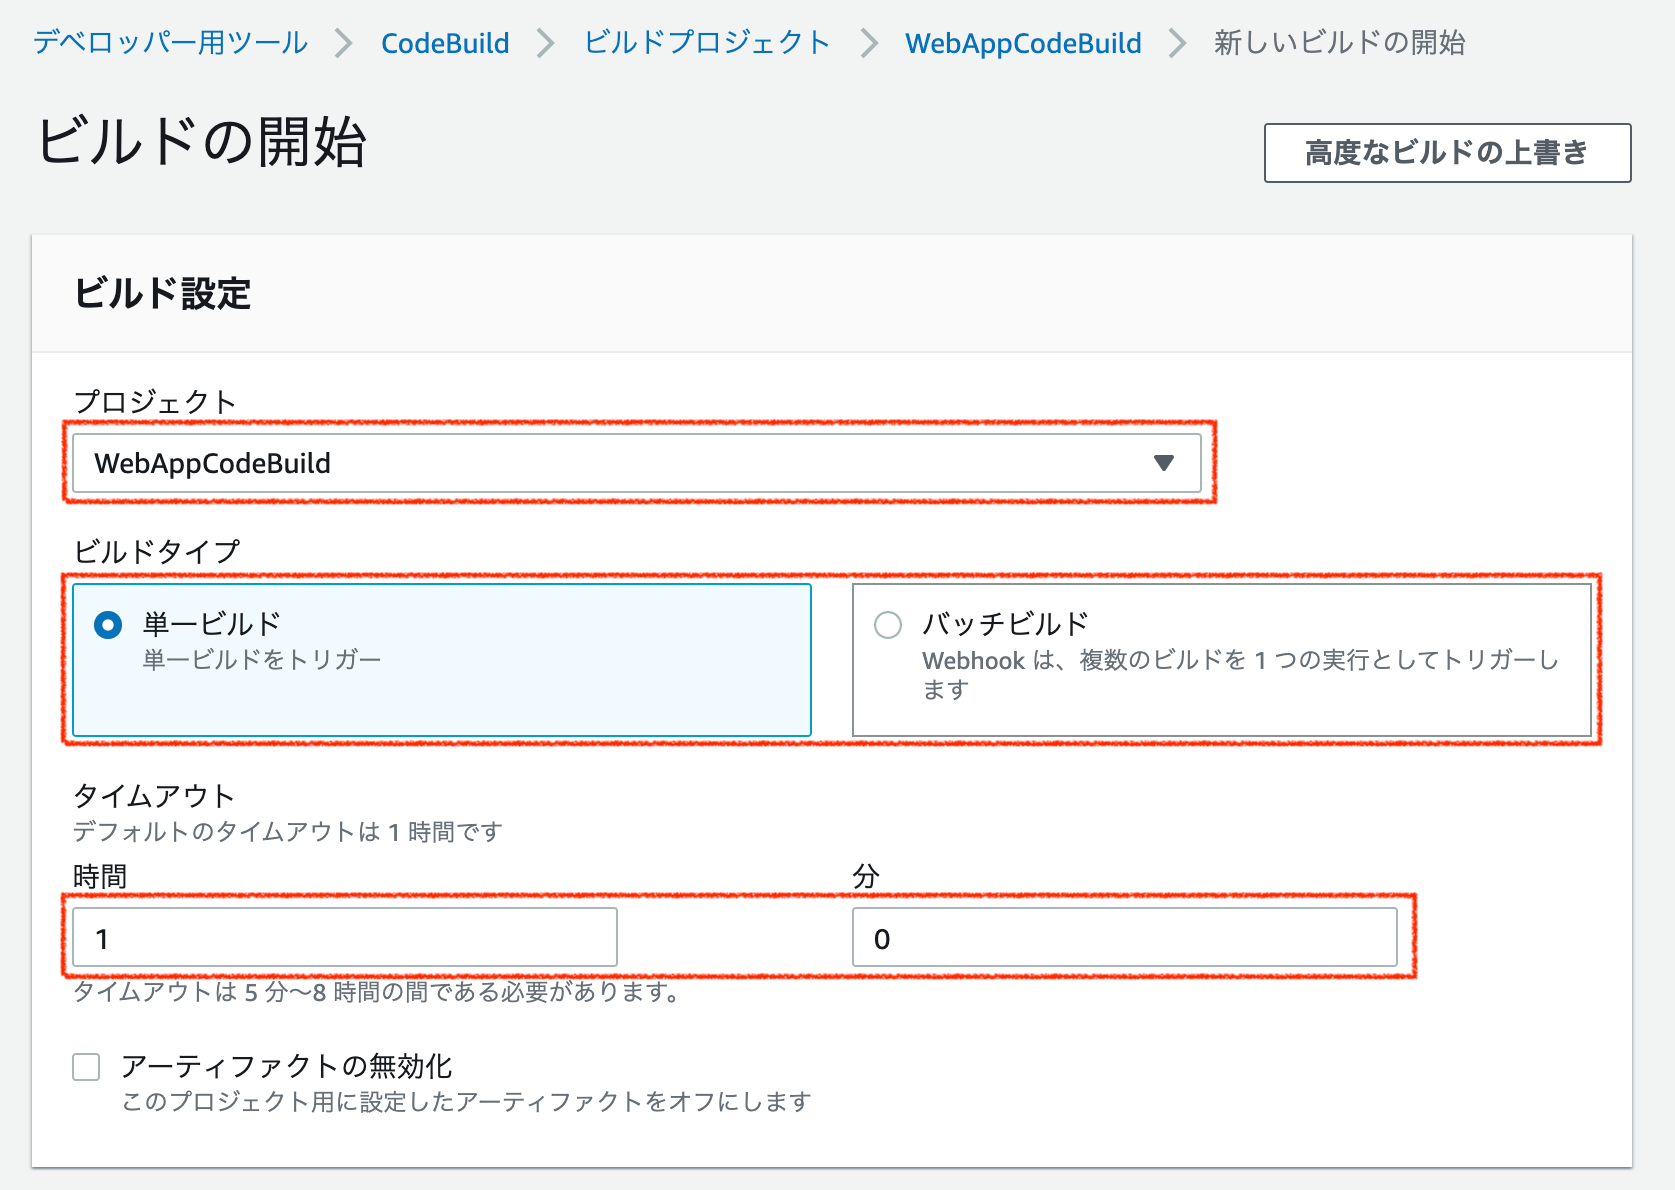Viewport: 1675px width, 1190px height.
Task: Select the 単一ビルド radio option
Action: [108, 625]
